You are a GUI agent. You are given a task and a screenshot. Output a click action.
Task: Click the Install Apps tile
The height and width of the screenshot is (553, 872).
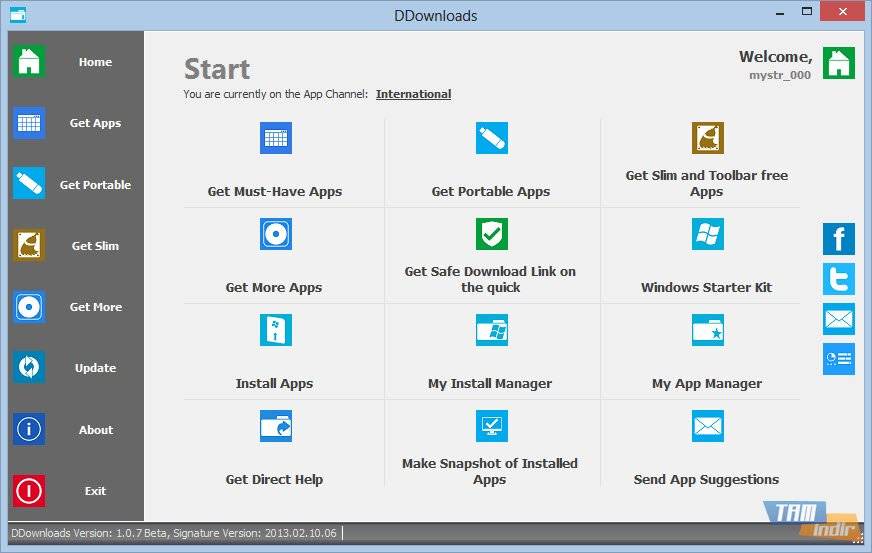(x=275, y=383)
